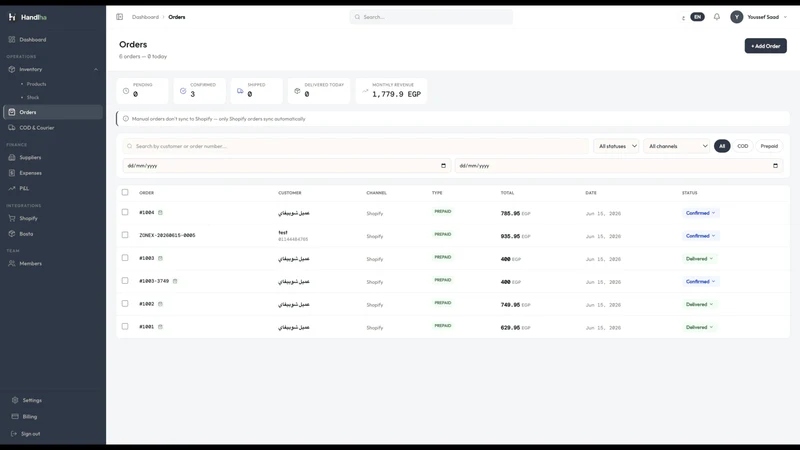Open the calendar picker on the first date field
The width and height of the screenshot is (800, 450).
[443, 165]
